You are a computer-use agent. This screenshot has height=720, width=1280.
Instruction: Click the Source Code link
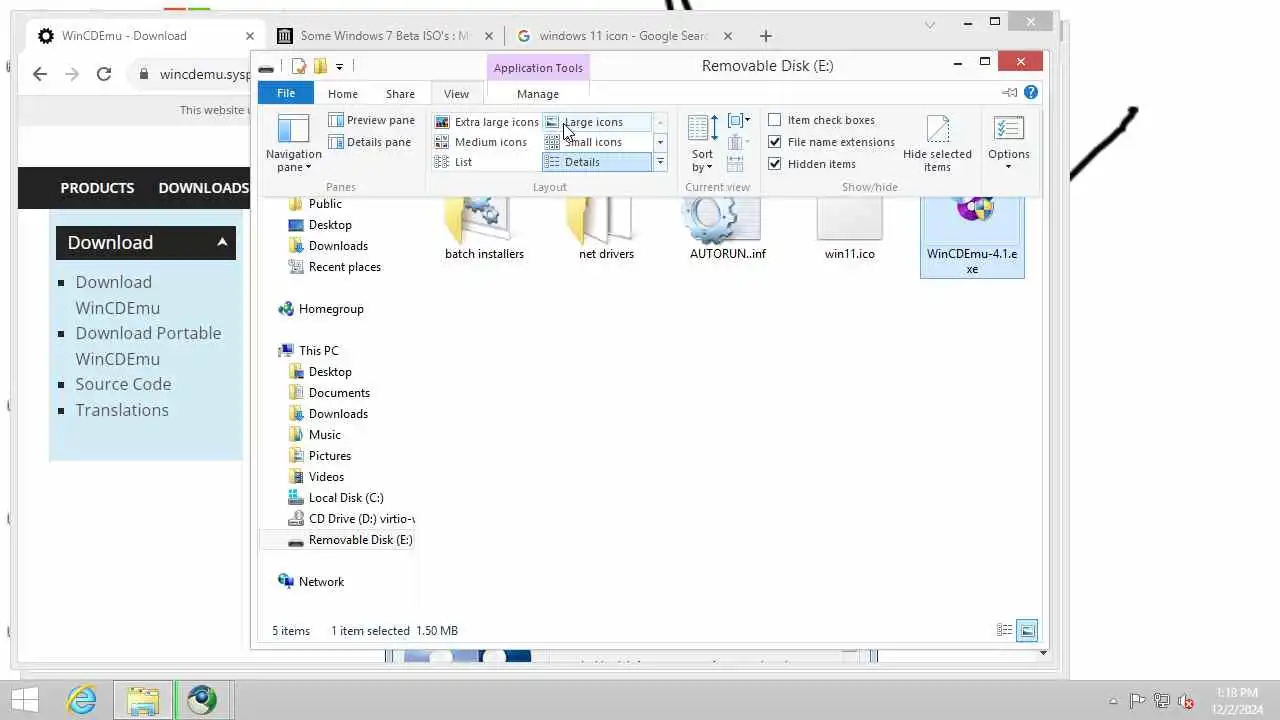123,384
